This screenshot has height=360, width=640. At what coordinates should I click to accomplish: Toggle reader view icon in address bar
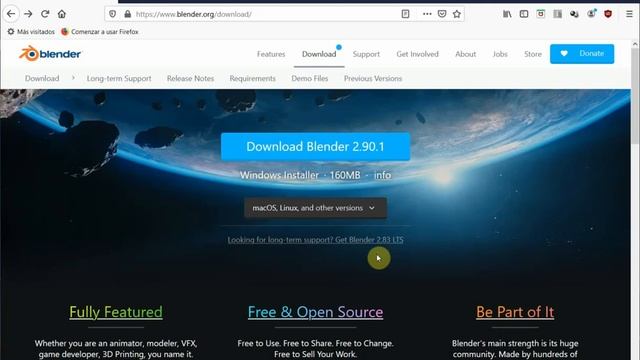(x=405, y=14)
